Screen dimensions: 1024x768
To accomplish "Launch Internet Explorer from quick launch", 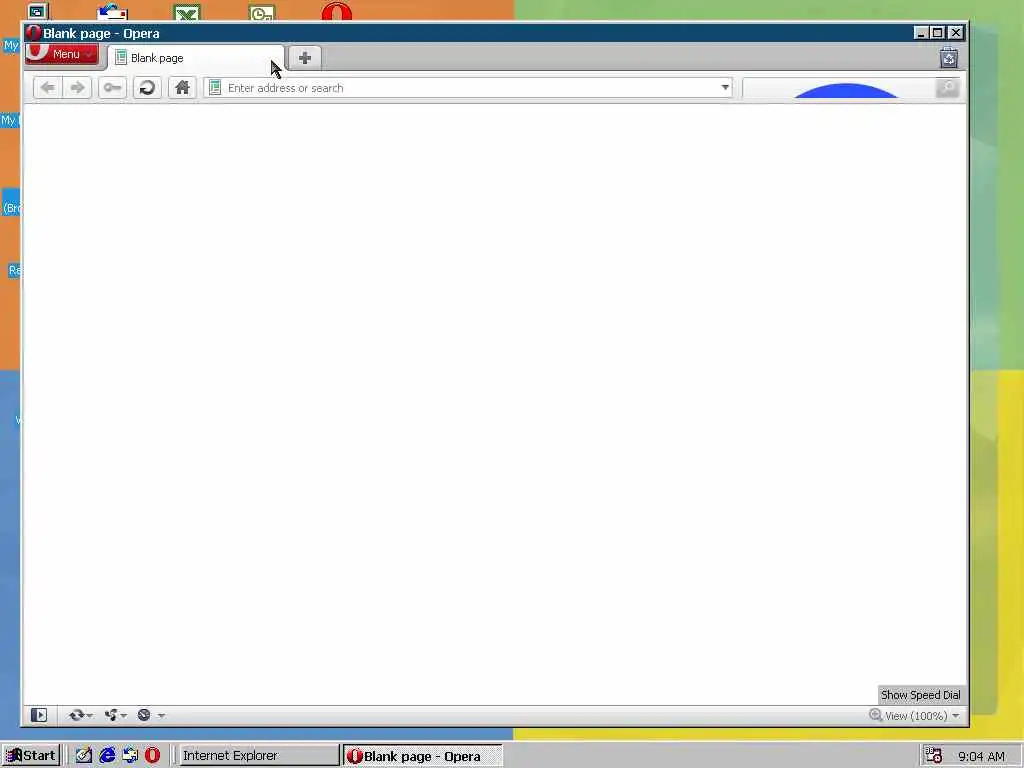I will (107, 755).
